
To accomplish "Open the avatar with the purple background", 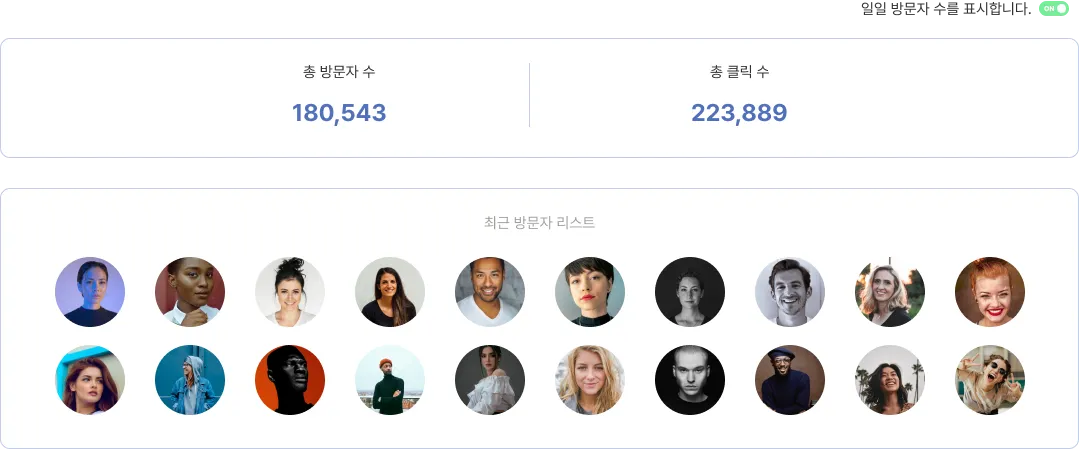I will pos(90,292).
